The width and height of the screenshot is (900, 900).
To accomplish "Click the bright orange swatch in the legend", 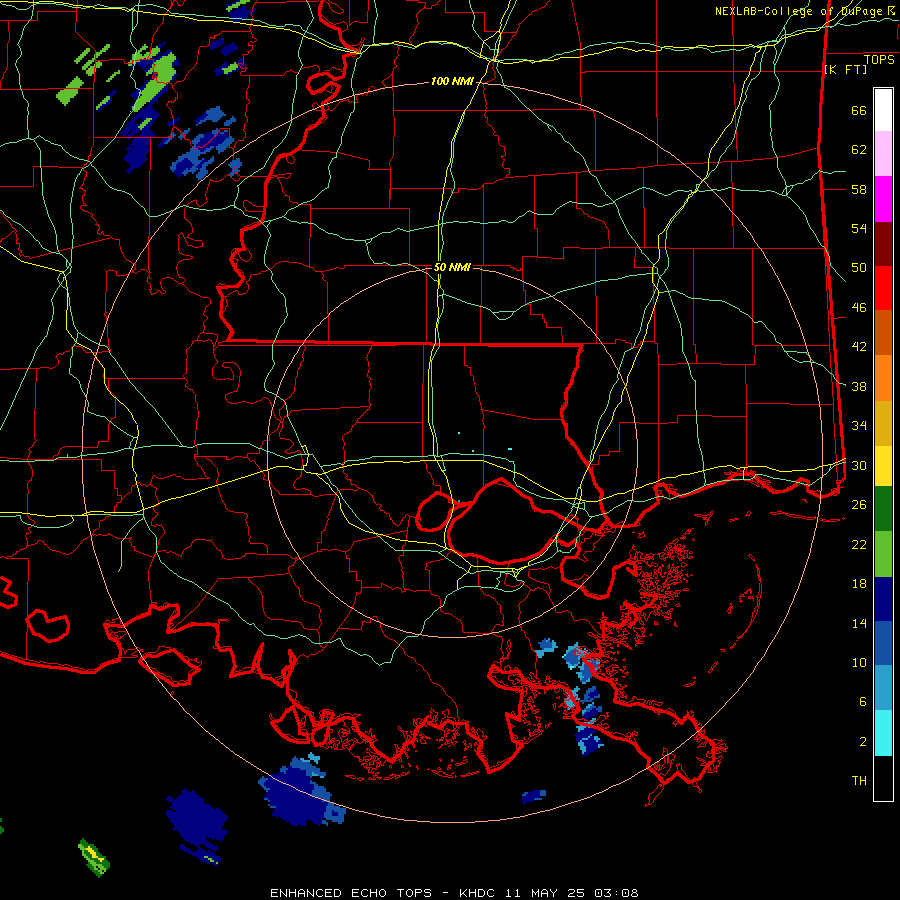I will point(883,378).
